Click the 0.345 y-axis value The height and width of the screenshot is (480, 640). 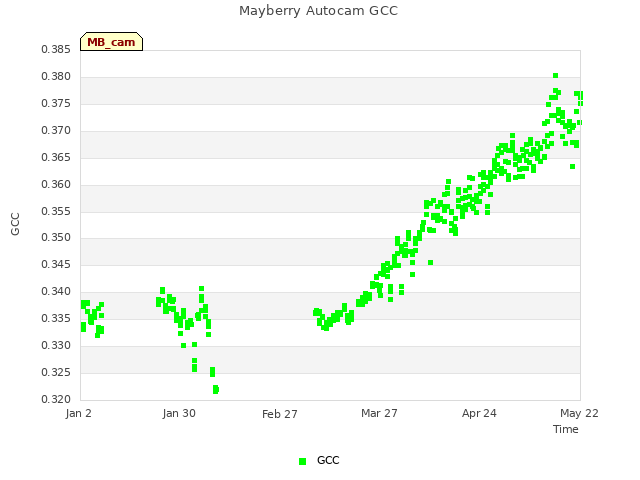pos(56,264)
